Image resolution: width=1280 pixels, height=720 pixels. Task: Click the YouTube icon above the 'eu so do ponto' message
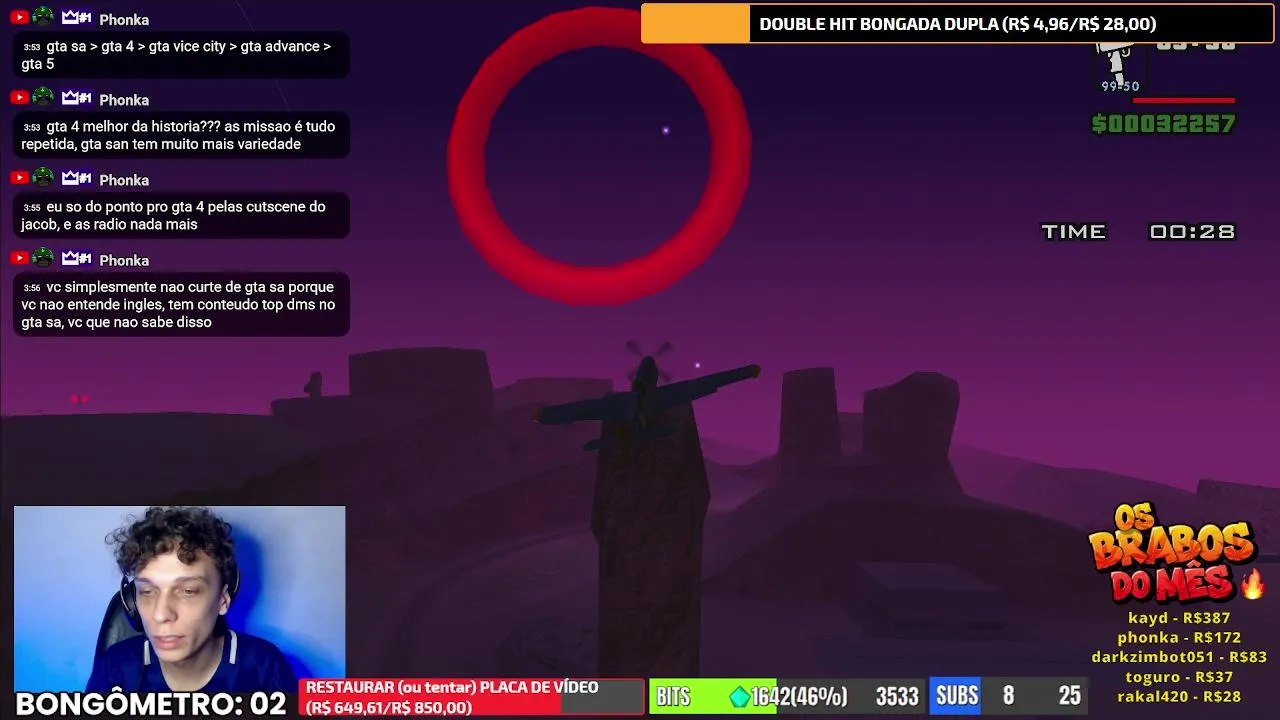click(x=19, y=177)
